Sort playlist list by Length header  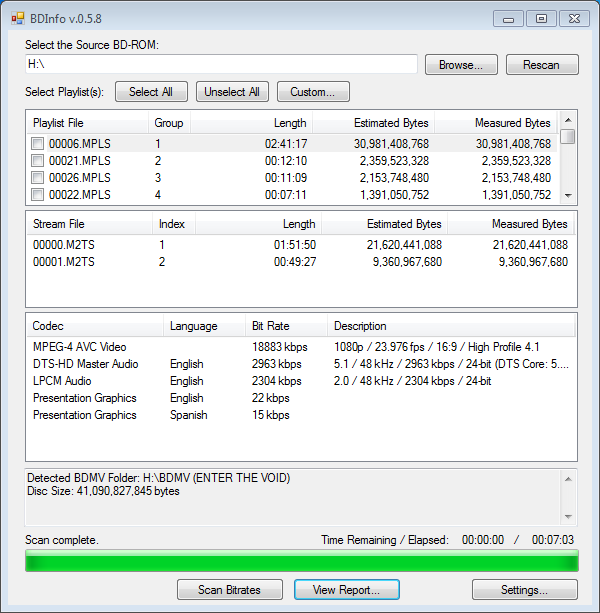tap(251, 123)
